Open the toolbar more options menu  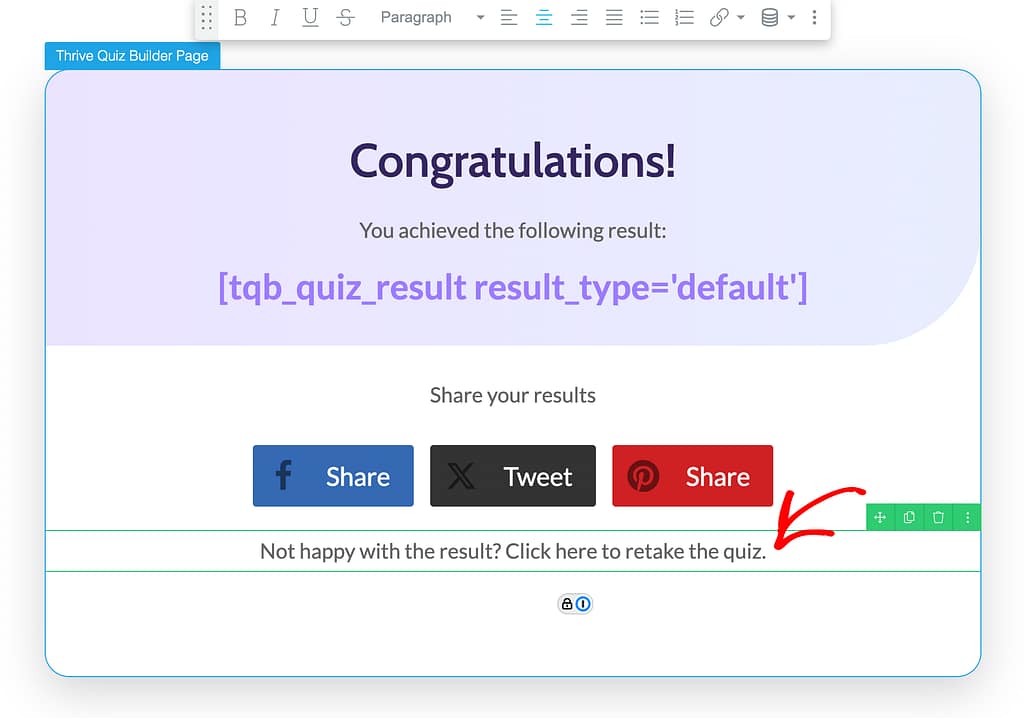coord(814,18)
